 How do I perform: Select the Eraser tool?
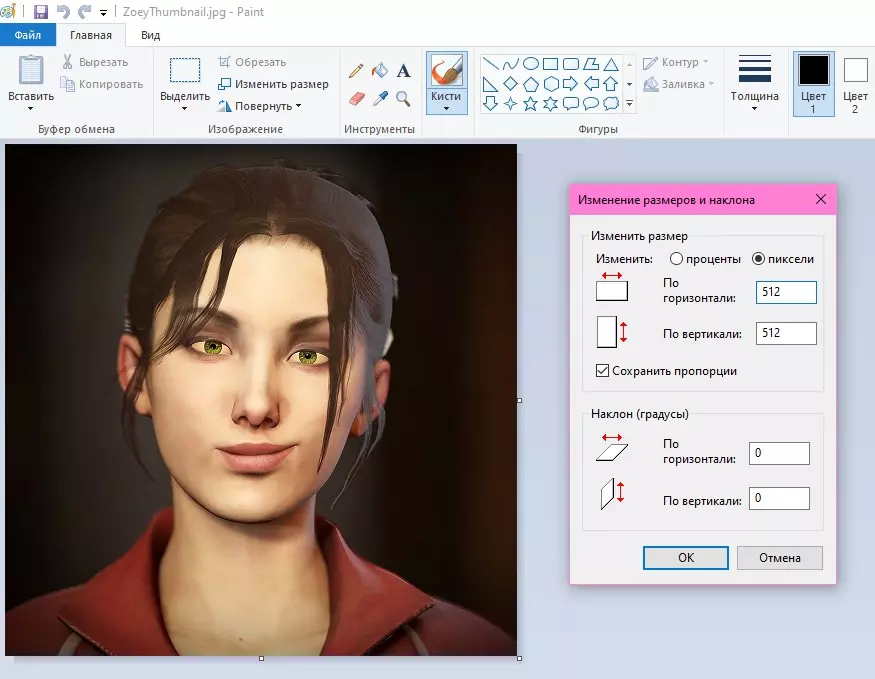click(355, 98)
